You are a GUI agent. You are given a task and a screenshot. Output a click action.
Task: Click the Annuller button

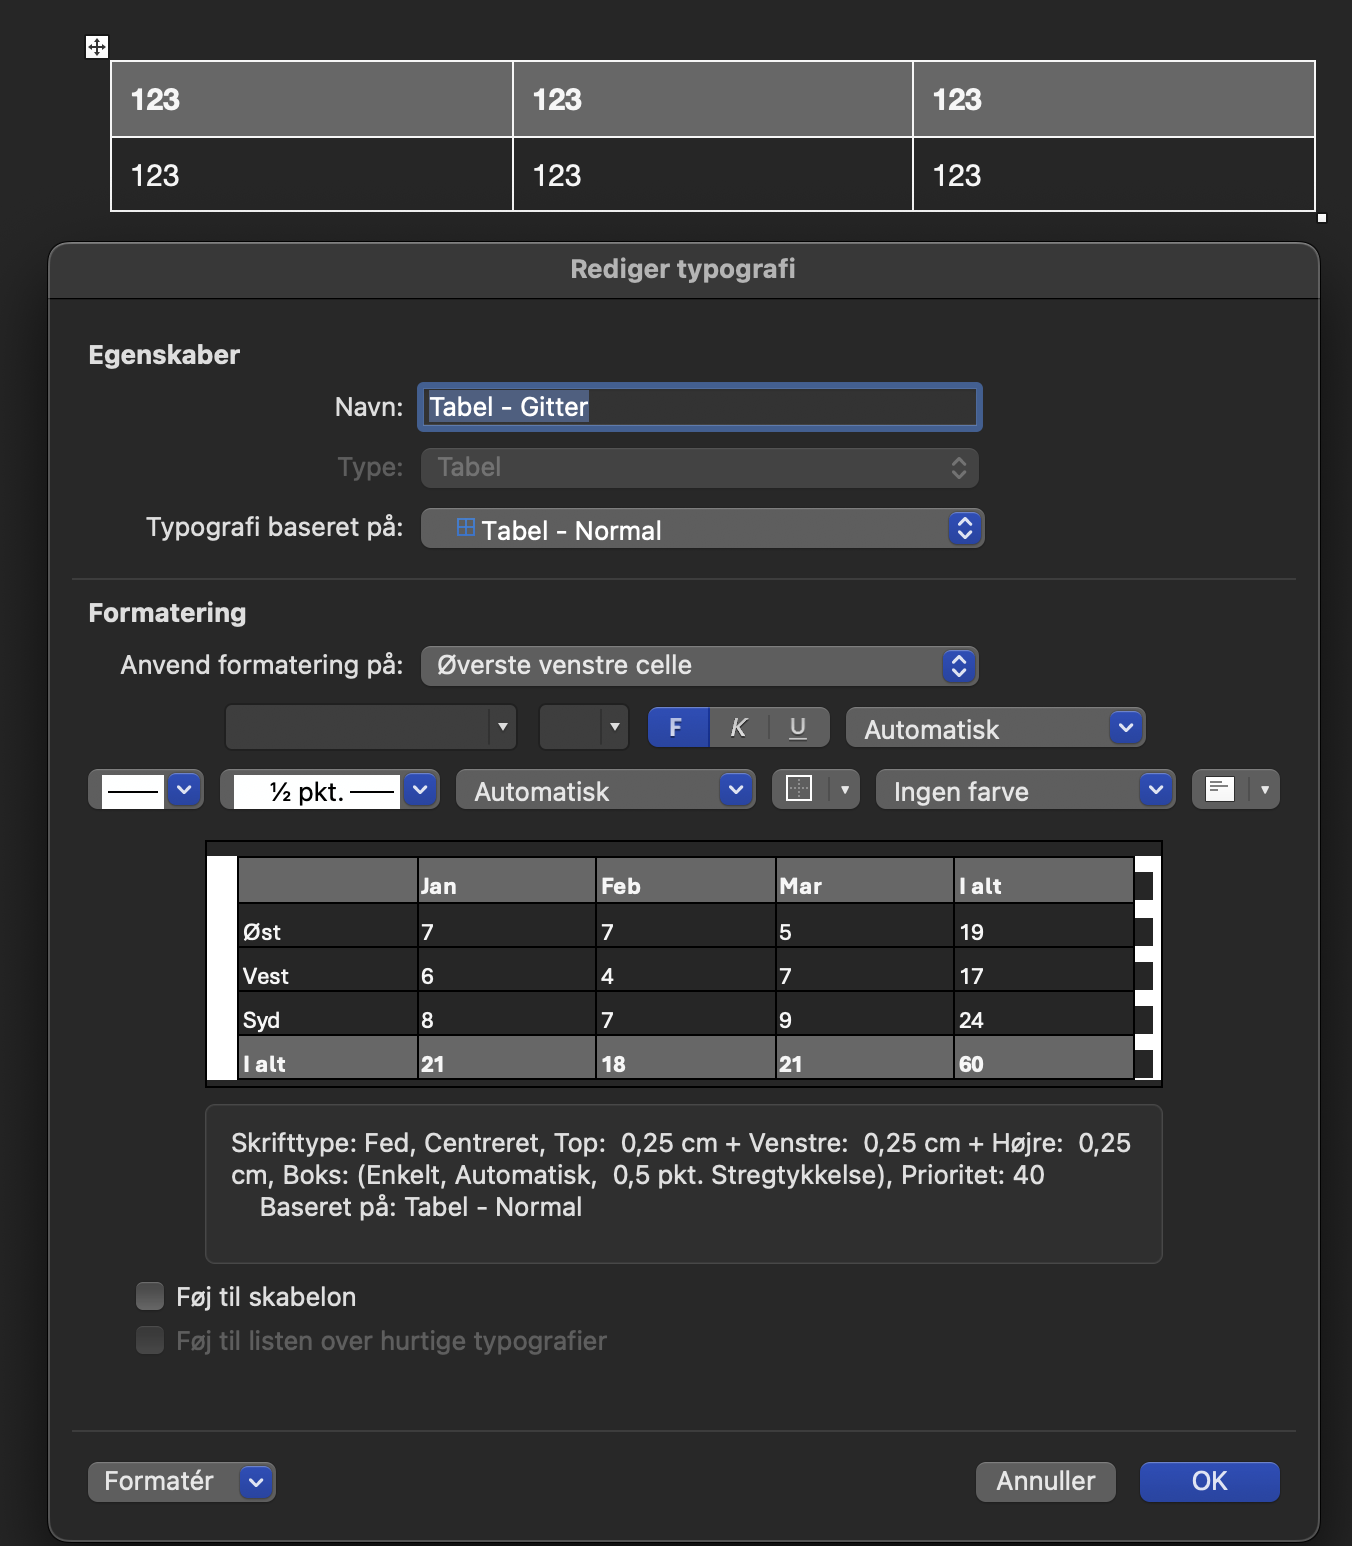coord(1044,1481)
